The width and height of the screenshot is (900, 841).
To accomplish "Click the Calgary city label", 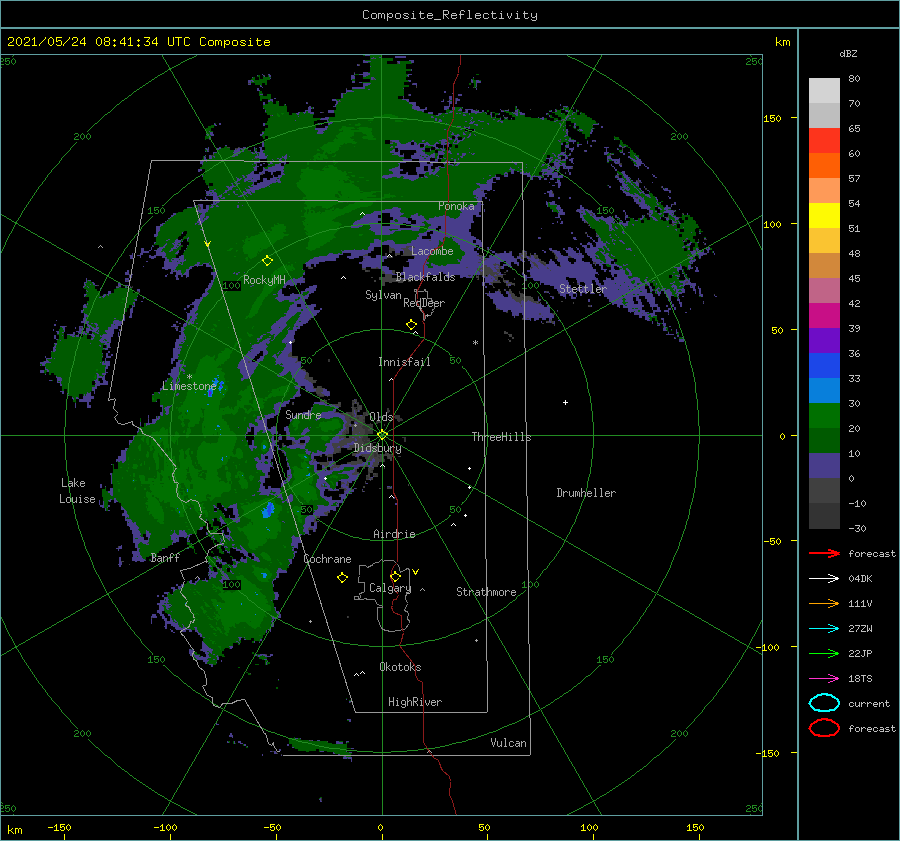I will click(390, 588).
